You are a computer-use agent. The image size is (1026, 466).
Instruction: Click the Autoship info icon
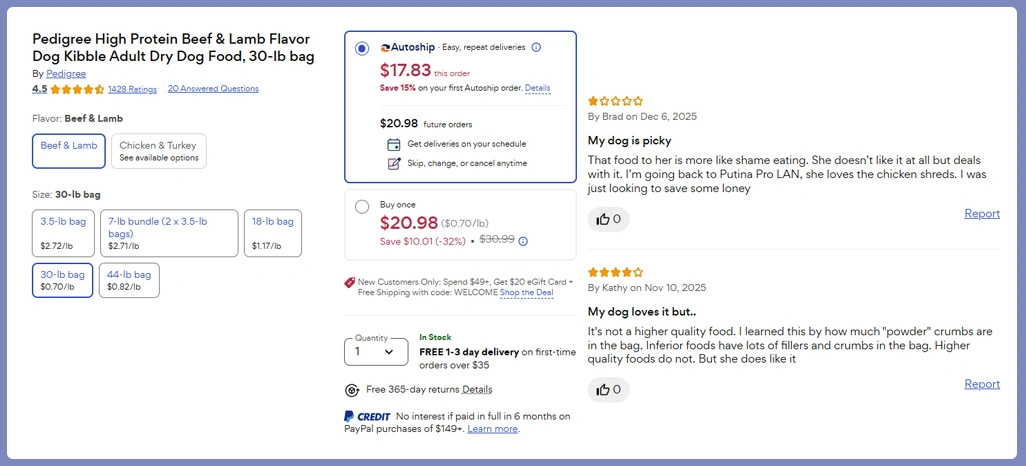tap(536, 47)
